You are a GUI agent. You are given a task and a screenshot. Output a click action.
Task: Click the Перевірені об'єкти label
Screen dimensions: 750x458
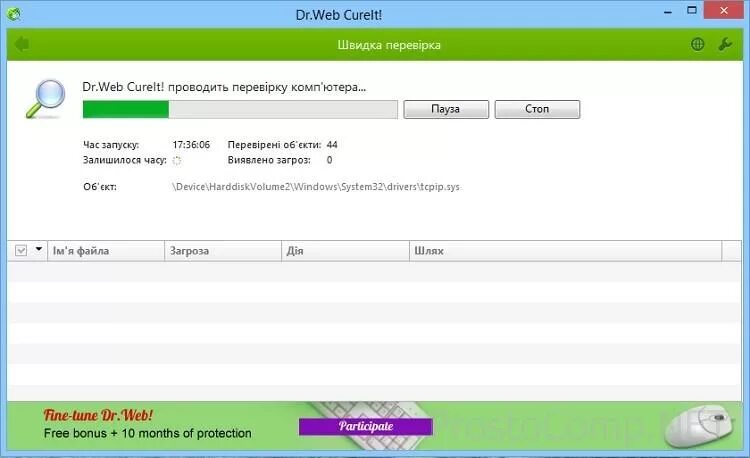tap(274, 145)
